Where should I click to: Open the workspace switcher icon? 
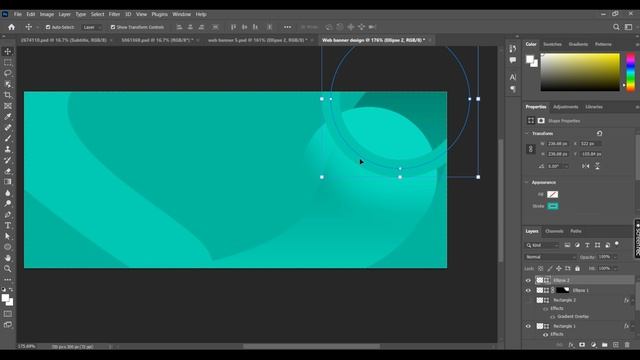[629, 27]
